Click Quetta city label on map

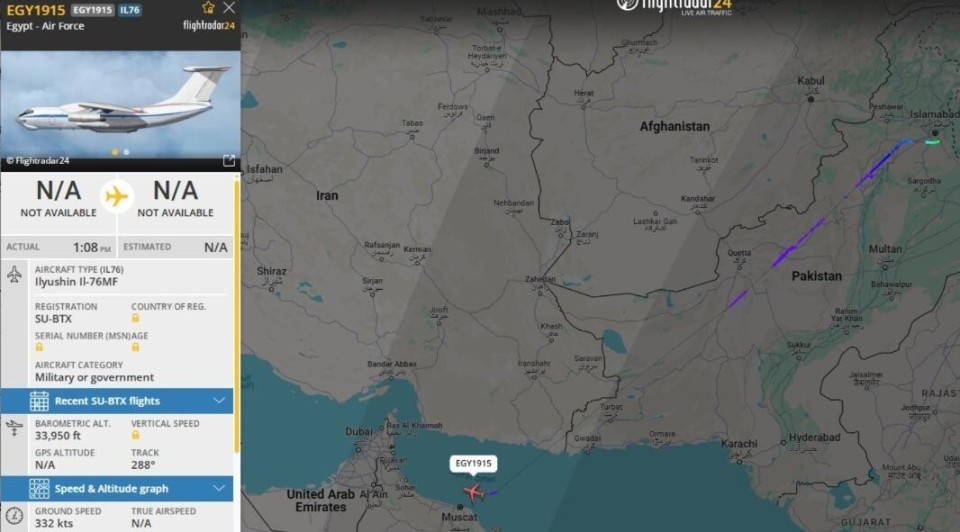pyautogui.click(x=739, y=253)
